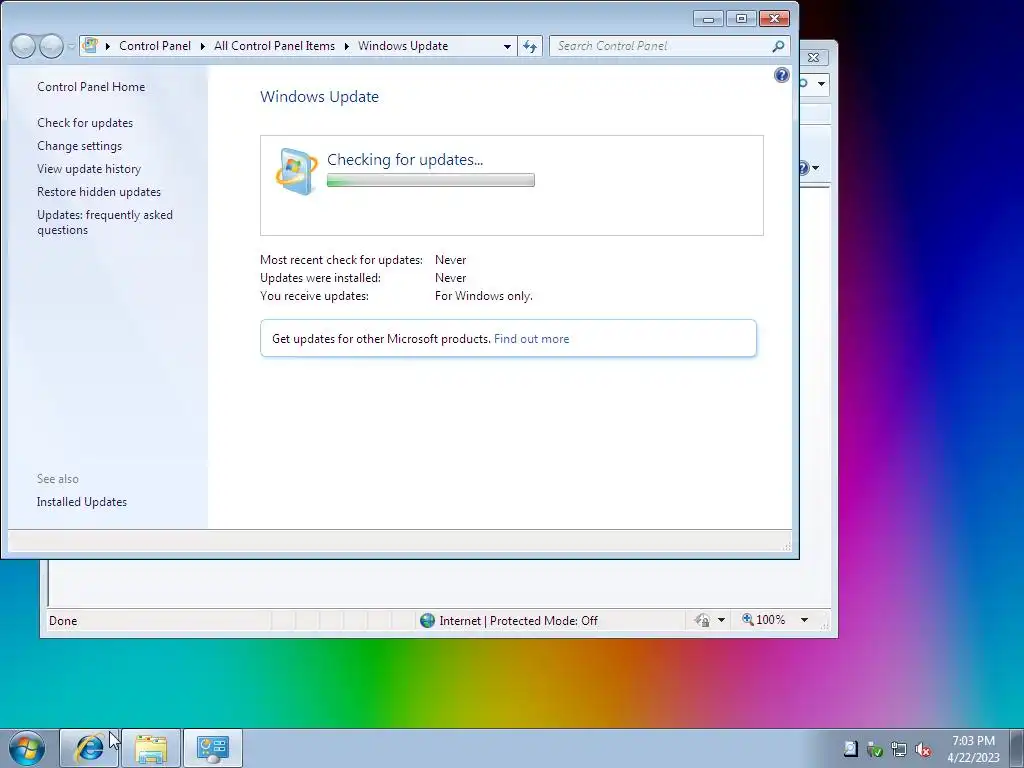
Task: Click the Control Panel taskbar button
Action: [x=213, y=748]
